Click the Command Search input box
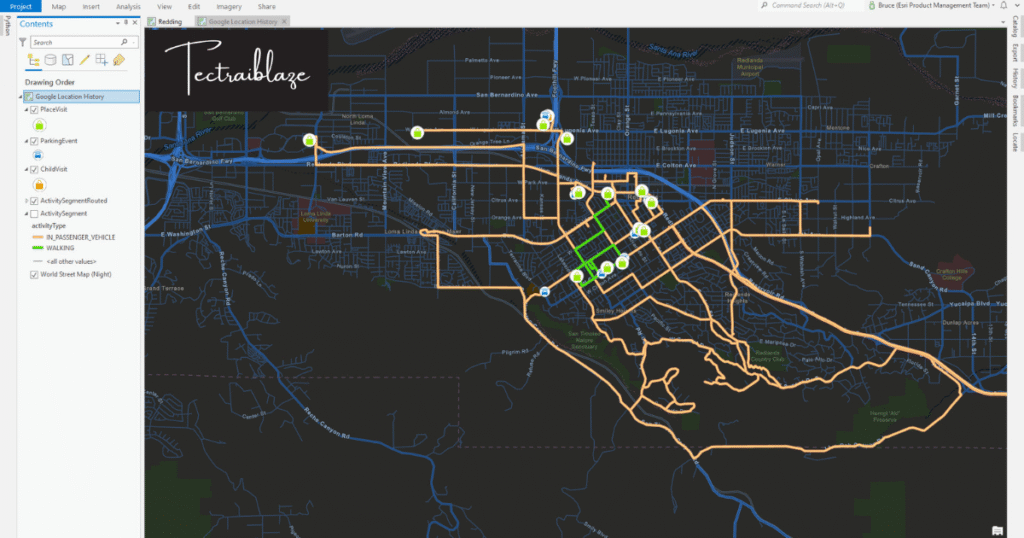The height and width of the screenshot is (538, 1024). (x=813, y=5)
